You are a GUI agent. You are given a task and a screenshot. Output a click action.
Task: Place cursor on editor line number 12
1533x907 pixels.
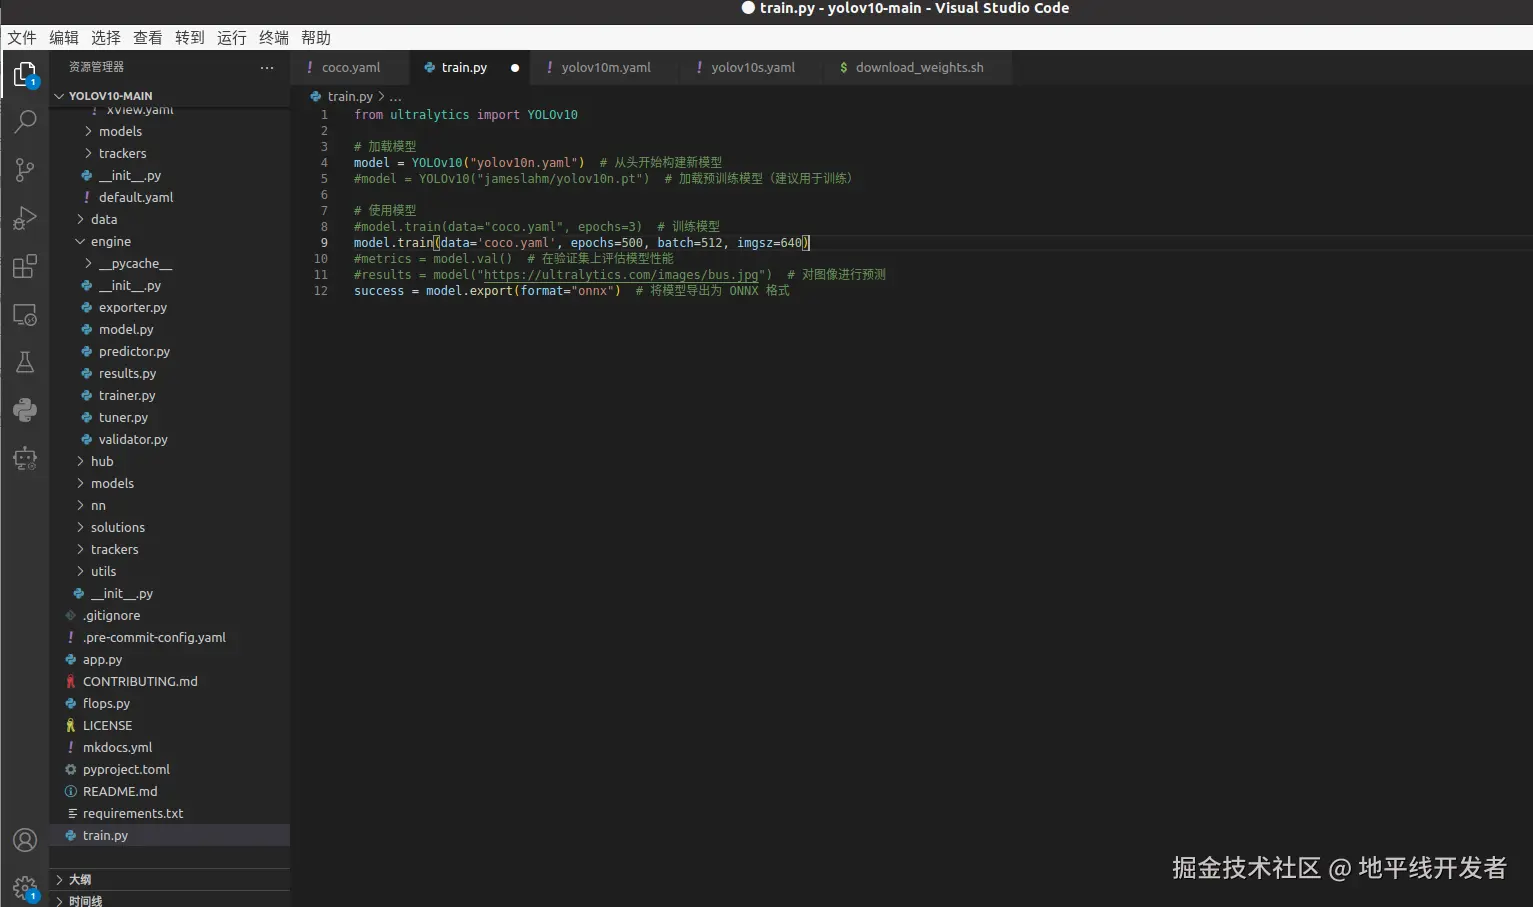click(321, 291)
